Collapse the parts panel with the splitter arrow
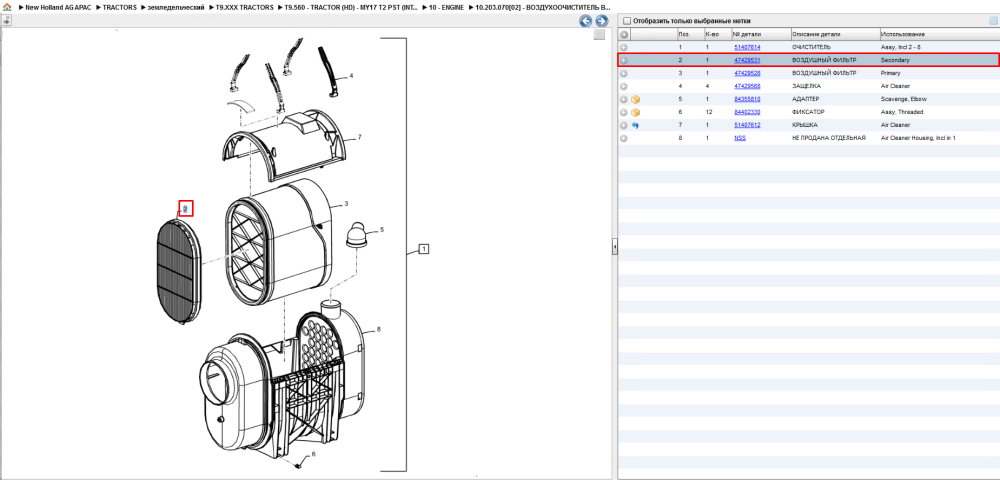Image resolution: width=1000 pixels, height=480 pixels. coord(615,246)
